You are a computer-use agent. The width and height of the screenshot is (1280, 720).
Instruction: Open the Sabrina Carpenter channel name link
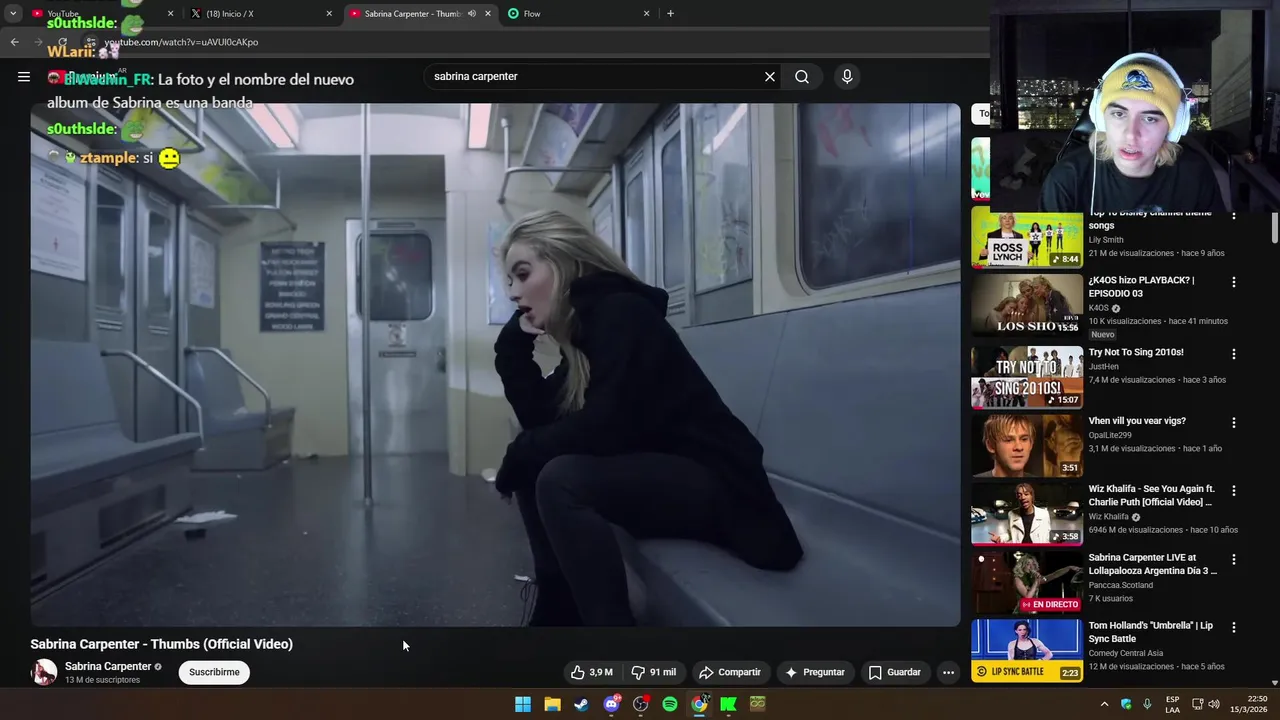click(108, 666)
